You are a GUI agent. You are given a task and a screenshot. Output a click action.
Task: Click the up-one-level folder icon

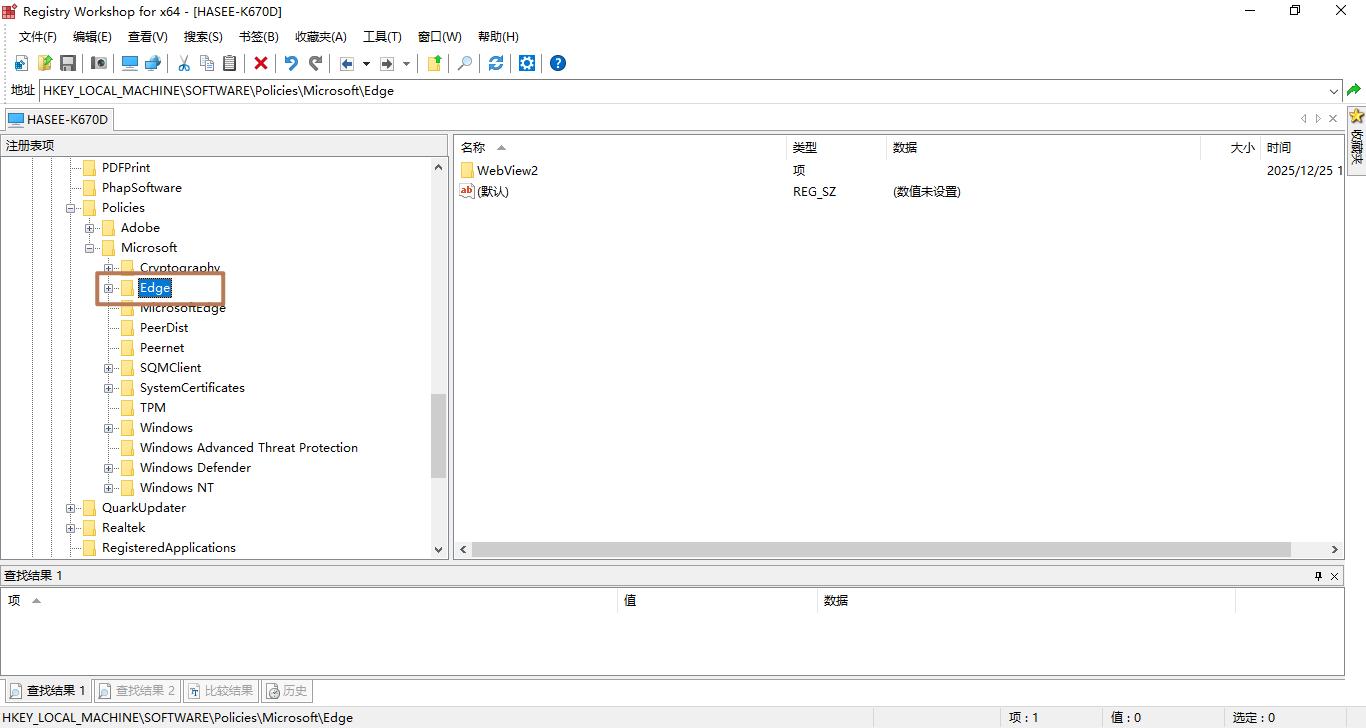click(x=435, y=63)
